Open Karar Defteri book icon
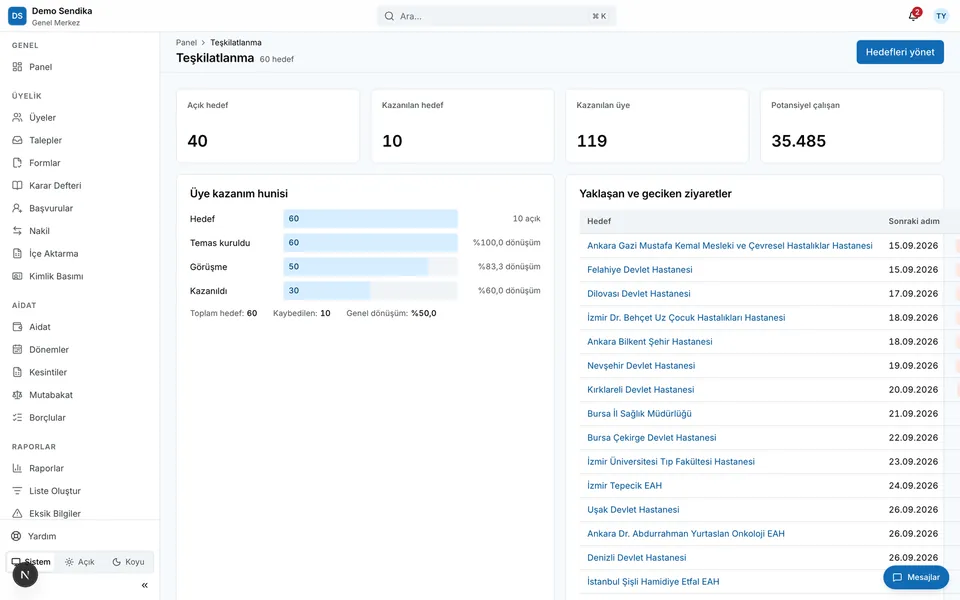The height and width of the screenshot is (600, 960). [17, 185]
